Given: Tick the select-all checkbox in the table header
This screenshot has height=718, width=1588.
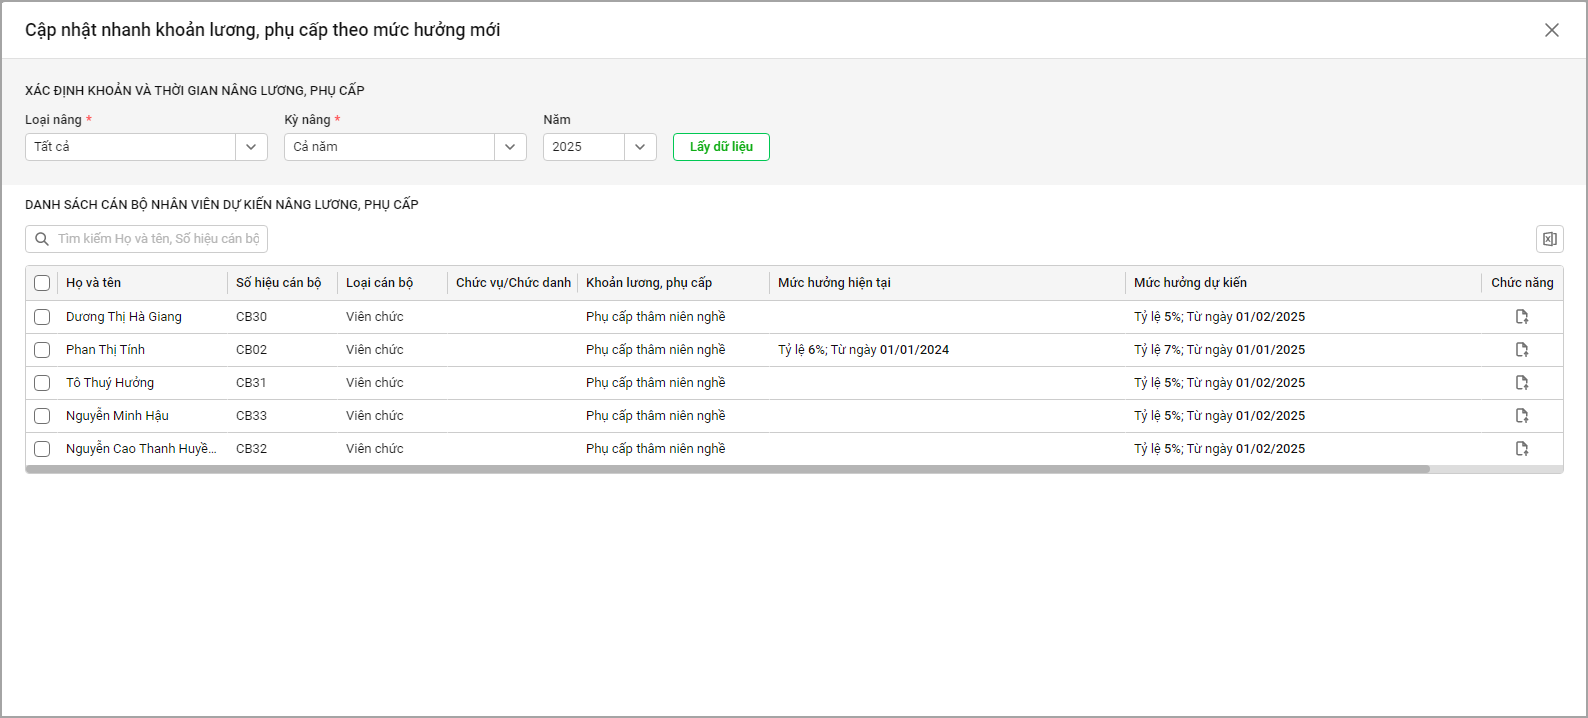Looking at the screenshot, I should 42,283.
